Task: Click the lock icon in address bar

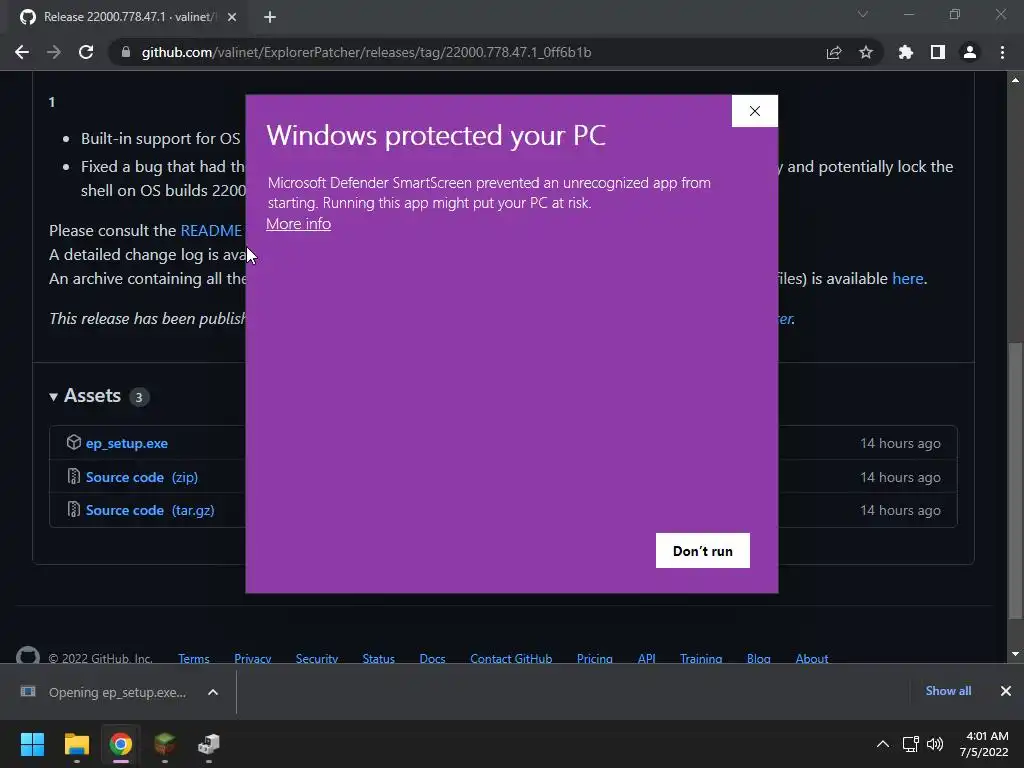Action: [x=125, y=52]
